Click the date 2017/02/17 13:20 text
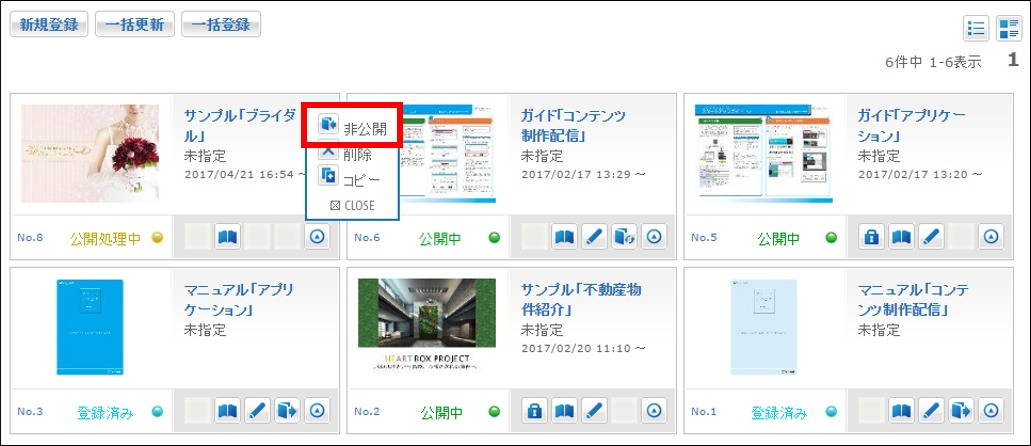Screen dimensions: 1031x446 pos(920,174)
